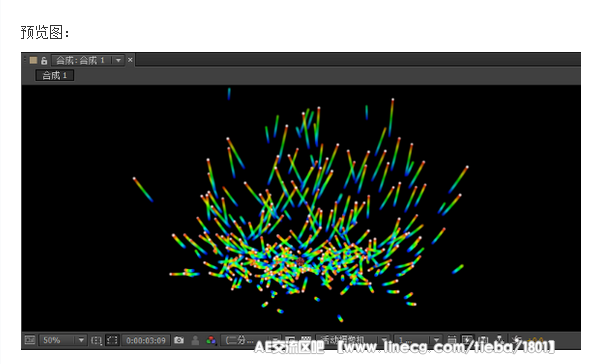The height and width of the screenshot is (364, 590).
Task: Click the 0:00:03:09 current time field
Action: click(146, 341)
